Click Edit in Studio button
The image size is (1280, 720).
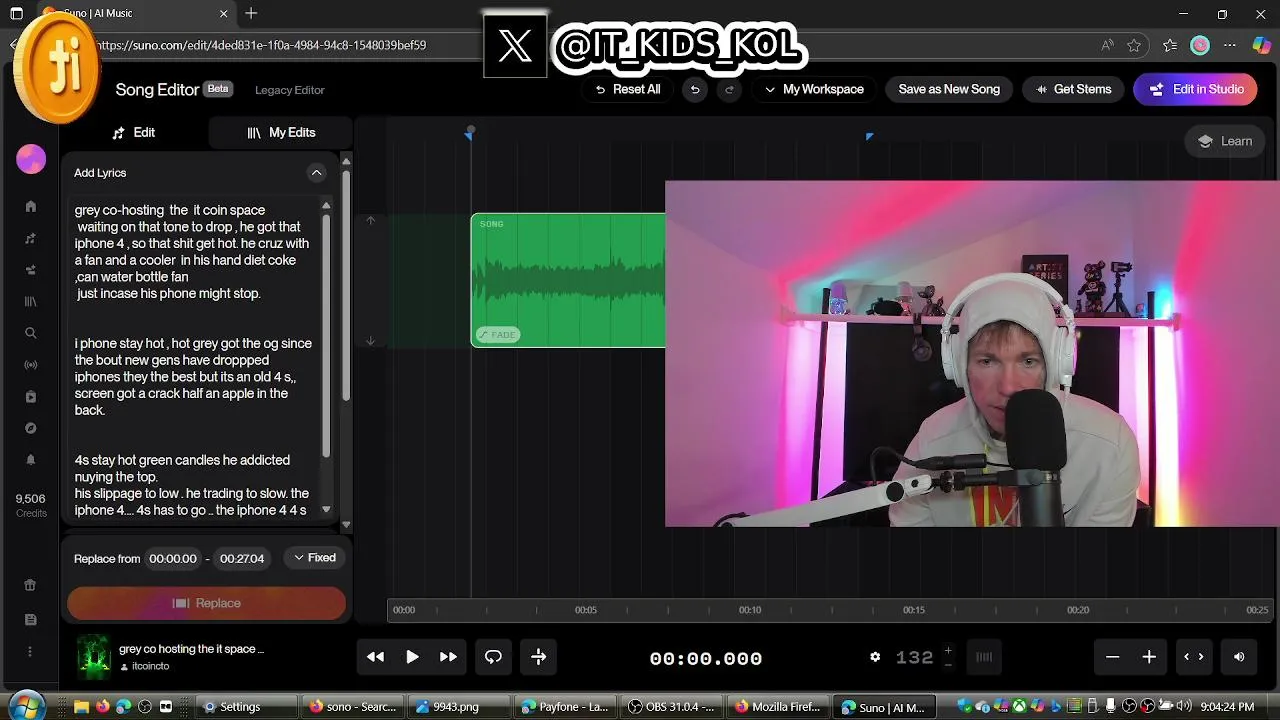click(x=1197, y=89)
